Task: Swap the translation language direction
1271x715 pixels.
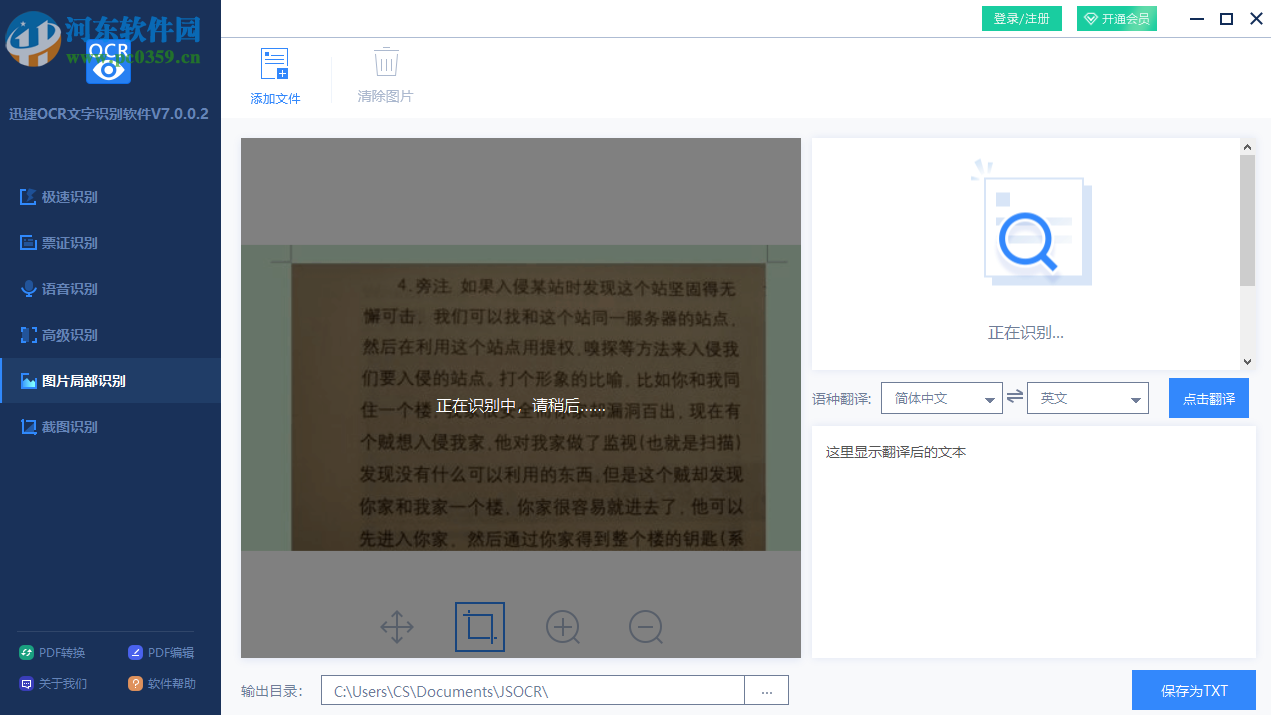Action: pyautogui.click(x=1013, y=397)
